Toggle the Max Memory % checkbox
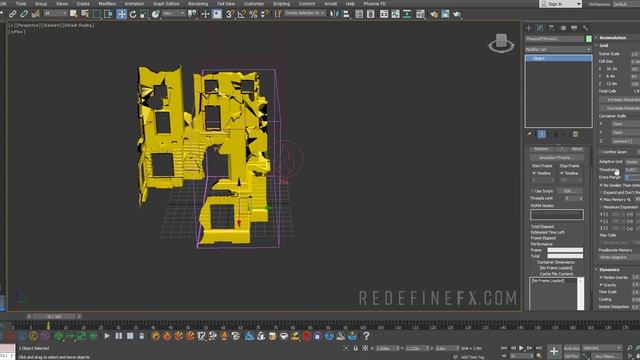Image resolution: width=640 pixels, height=360 pixels. tap(601, 200)
